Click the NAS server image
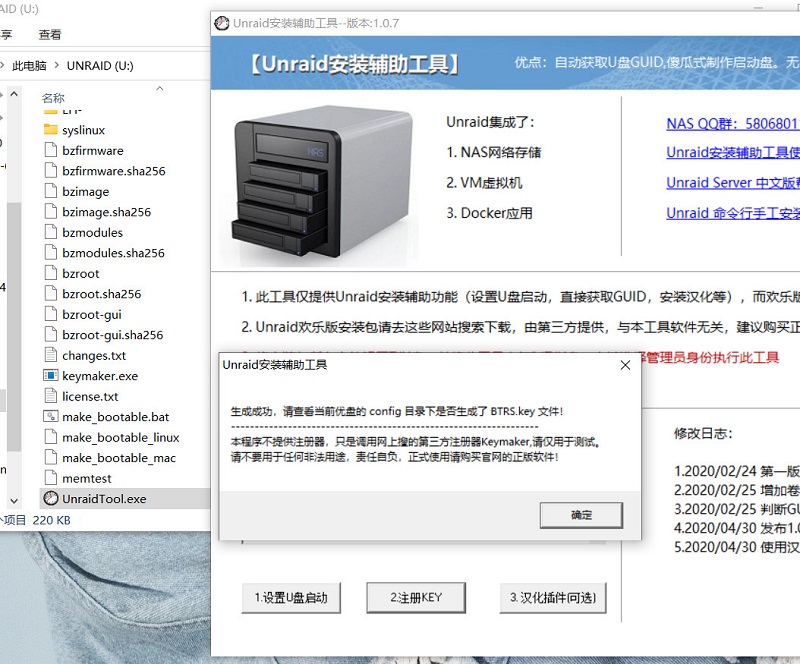Viewport: 800px width, 664px height. 321,184
